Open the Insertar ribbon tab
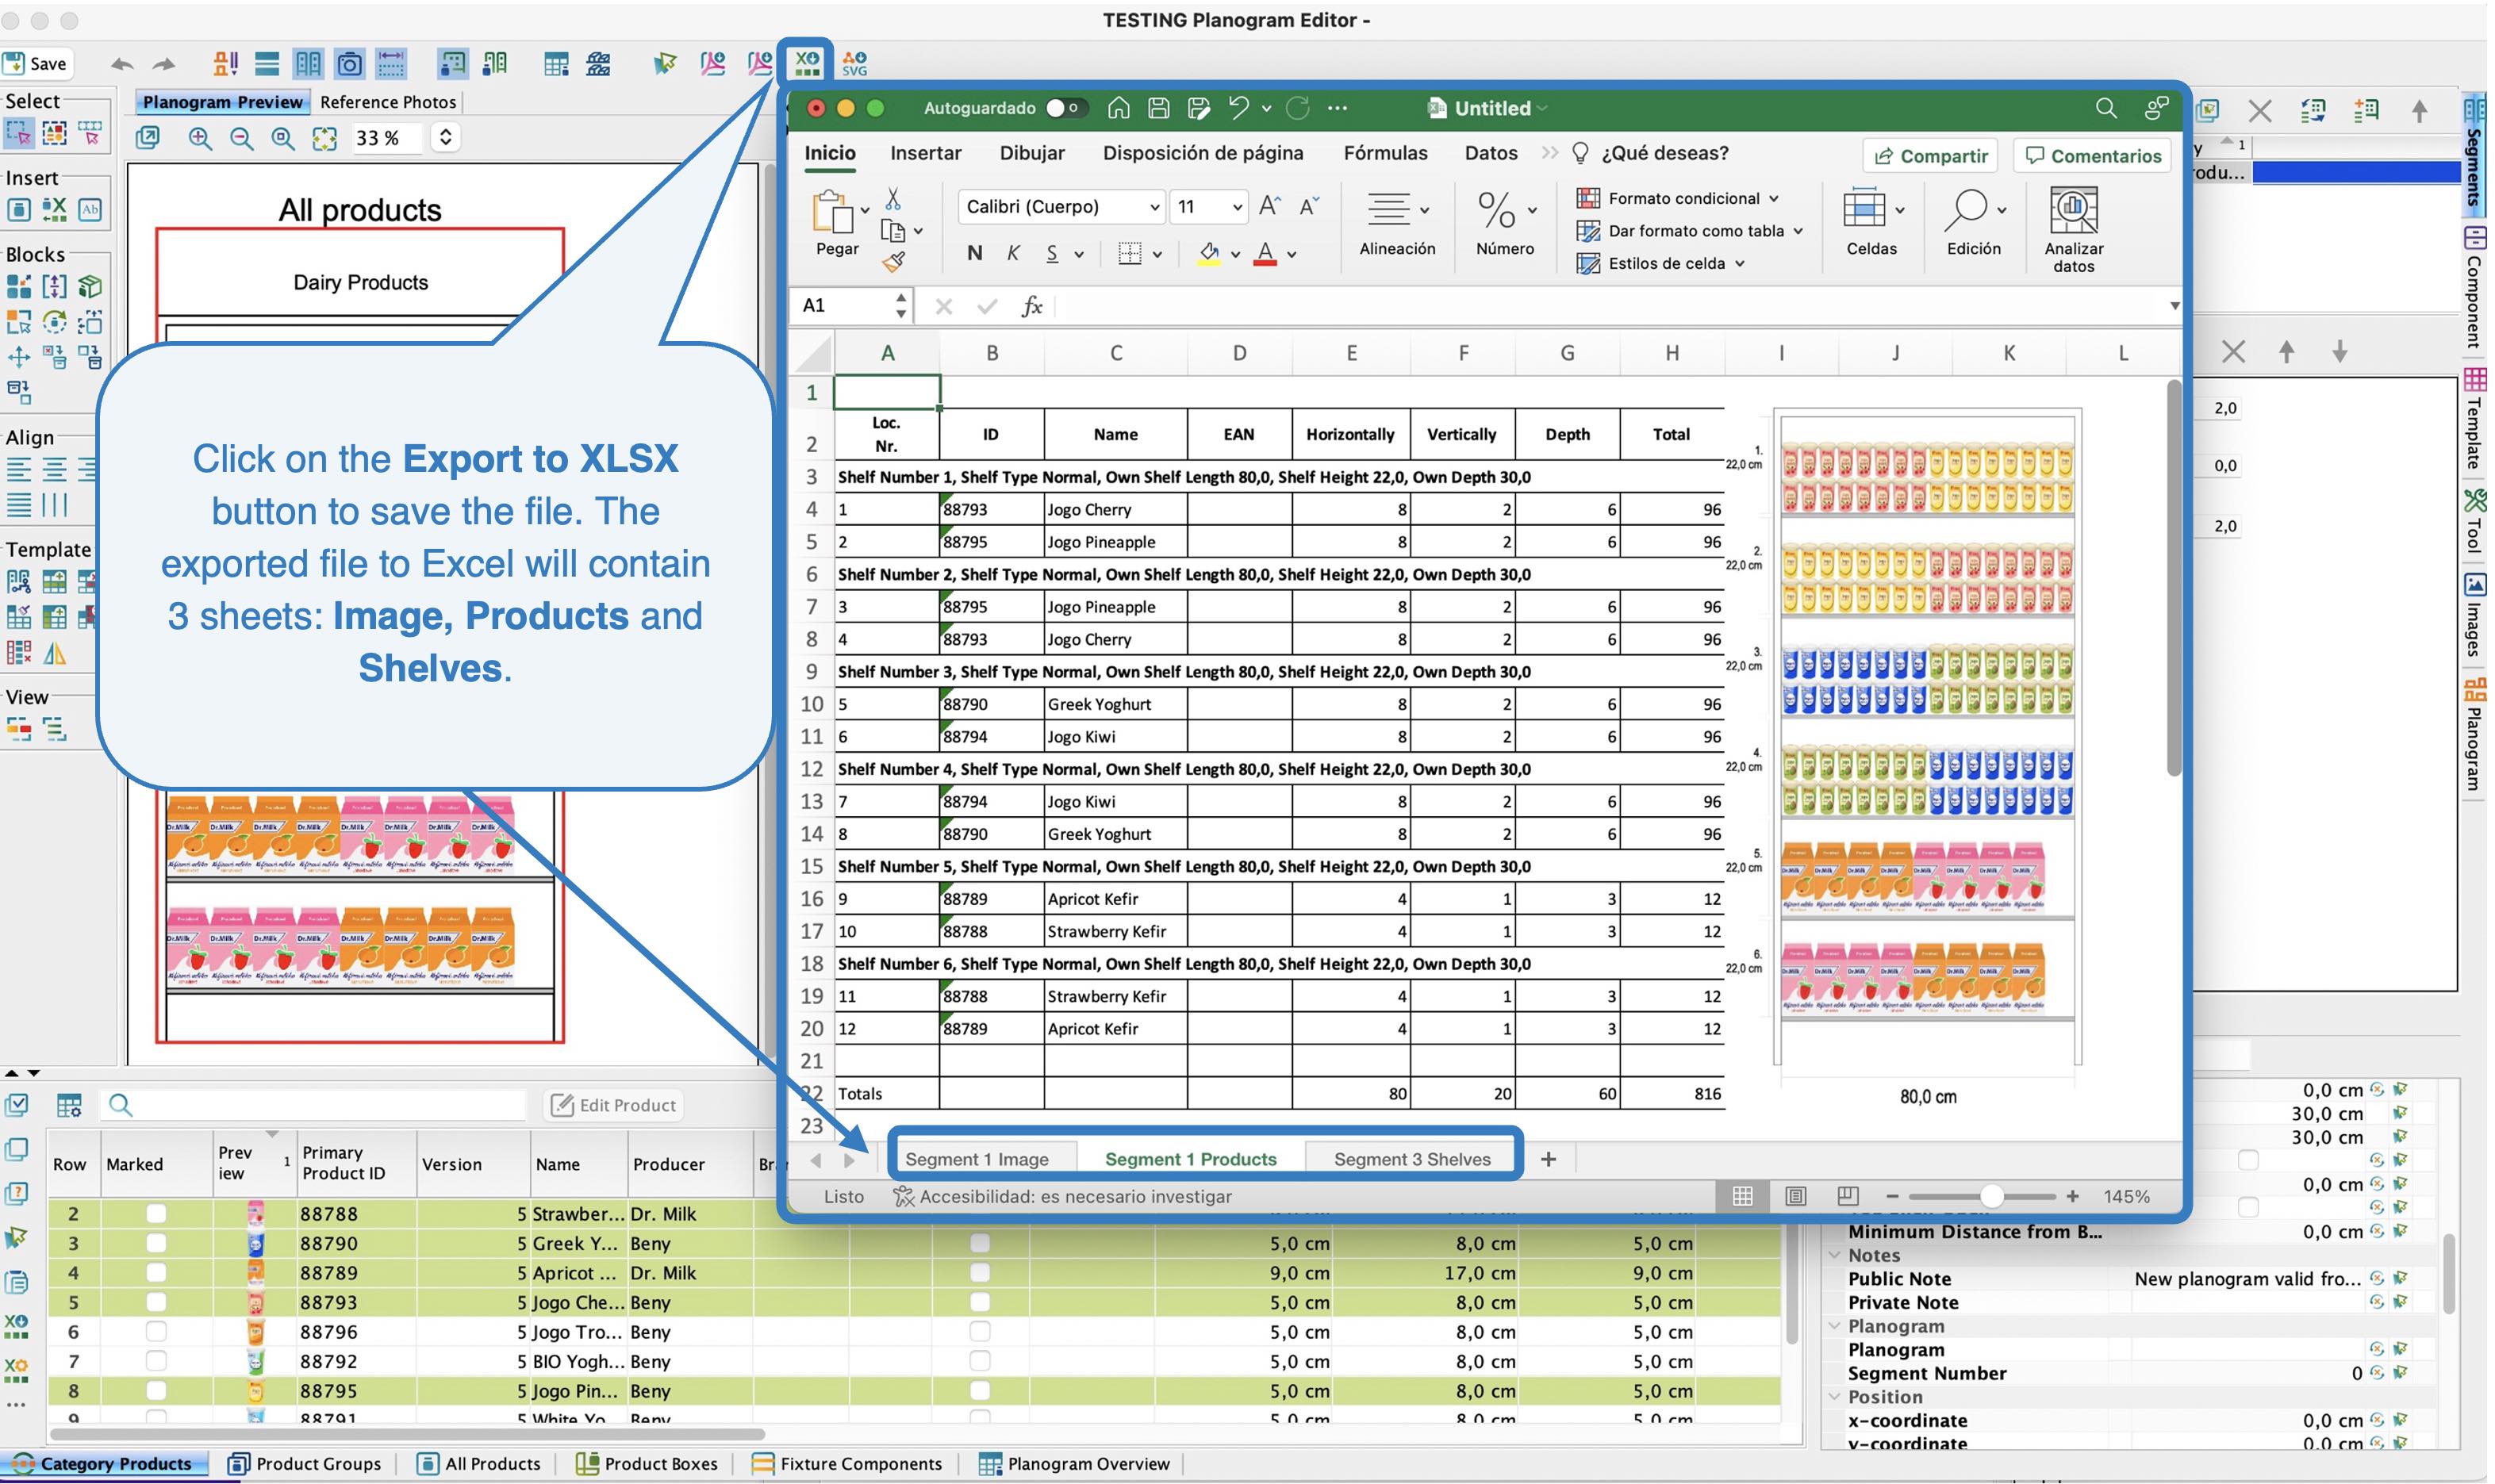The image size is (2495, 1484). pyautogui.click(x=925, y=153)
